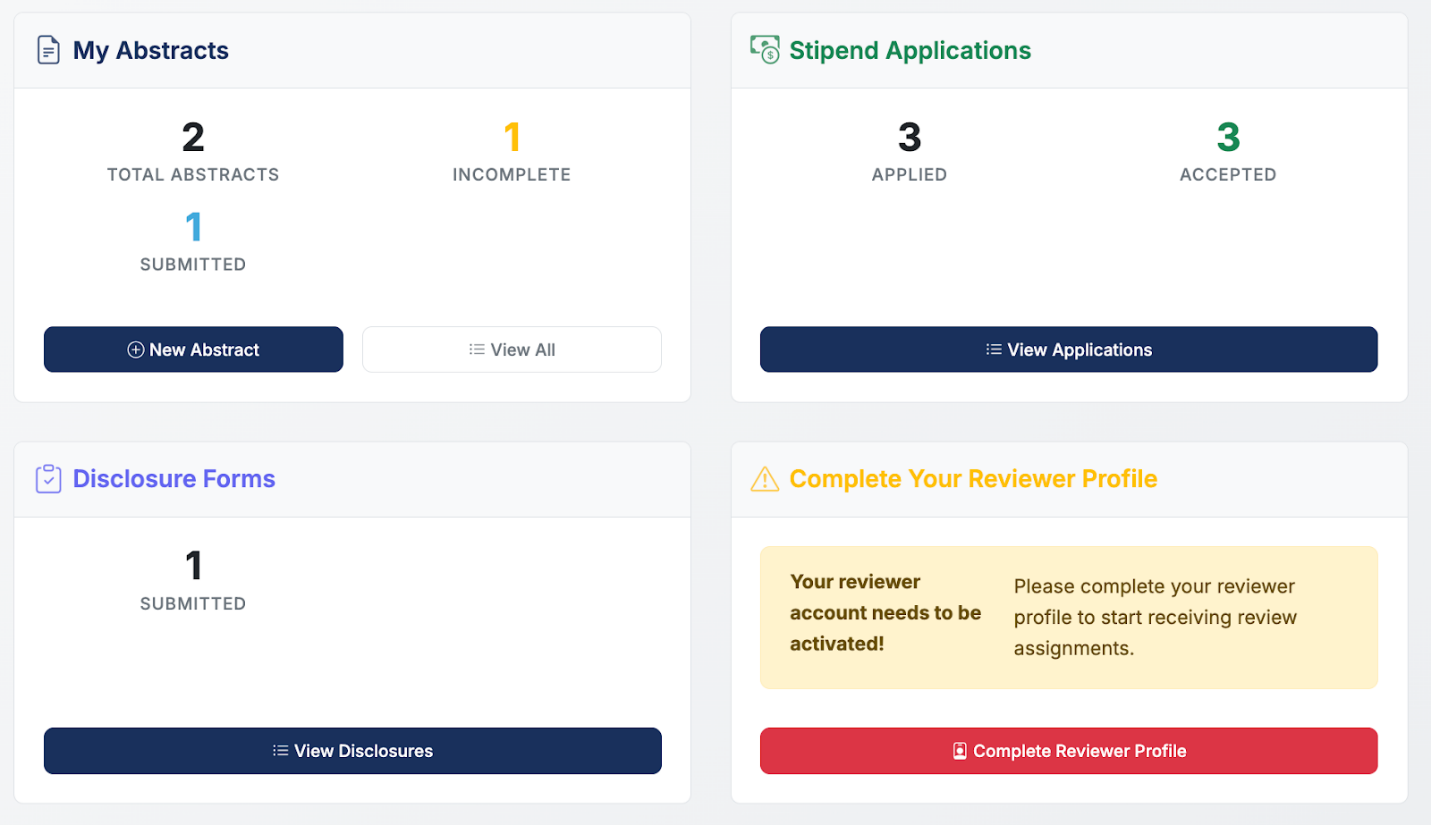Open the View Disclosures button
This screenshot has height=825, width=1431.
point(352,751)
